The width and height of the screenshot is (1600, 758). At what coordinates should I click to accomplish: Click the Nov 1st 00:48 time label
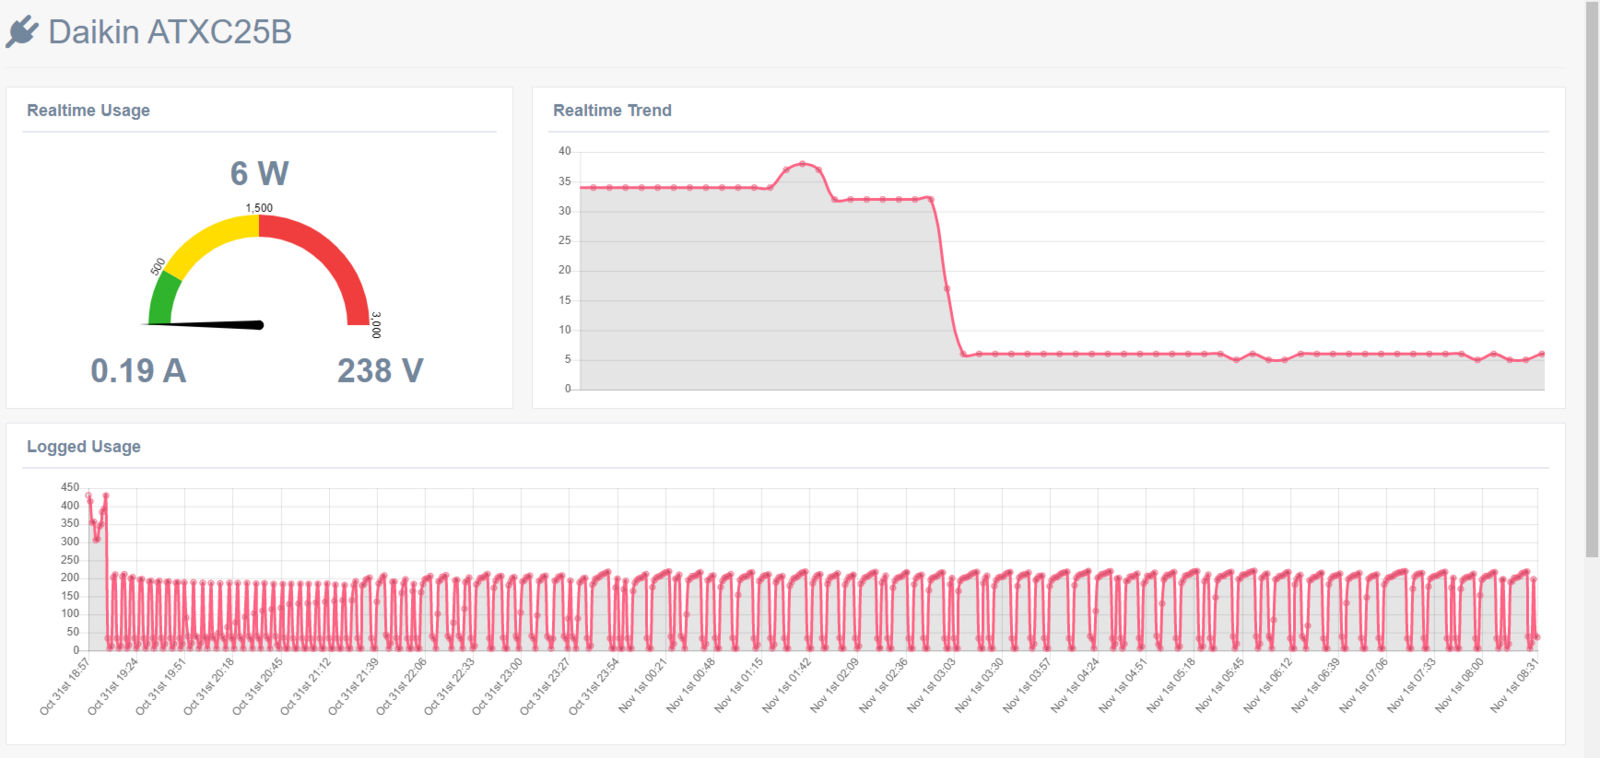coord(691,686)
